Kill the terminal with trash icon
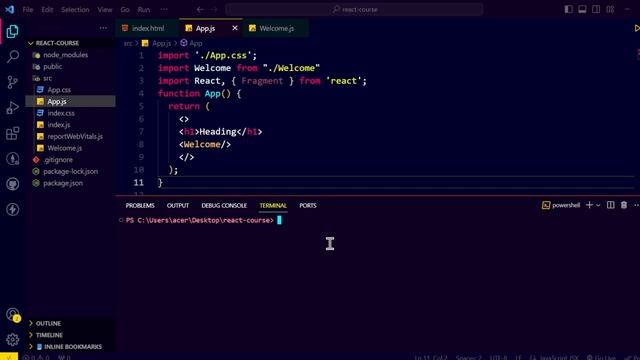 point(624,205)
